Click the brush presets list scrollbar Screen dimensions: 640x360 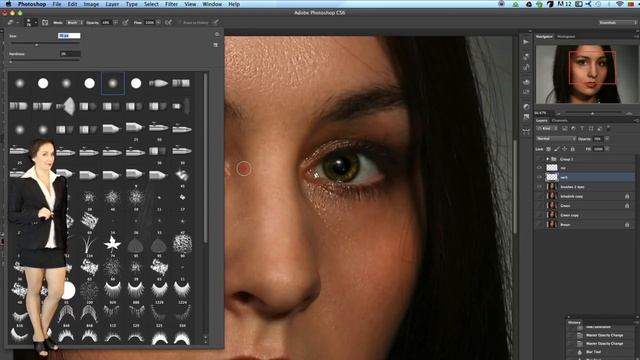pos(205,158)
